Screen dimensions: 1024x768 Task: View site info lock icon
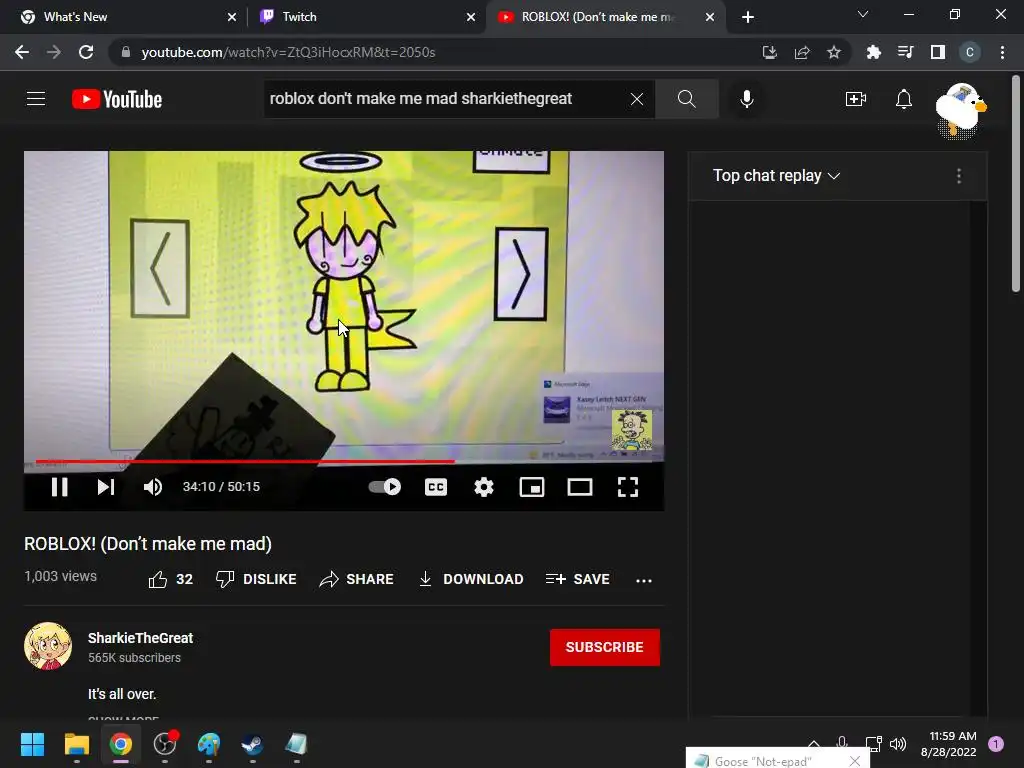(x=126, y=52)
